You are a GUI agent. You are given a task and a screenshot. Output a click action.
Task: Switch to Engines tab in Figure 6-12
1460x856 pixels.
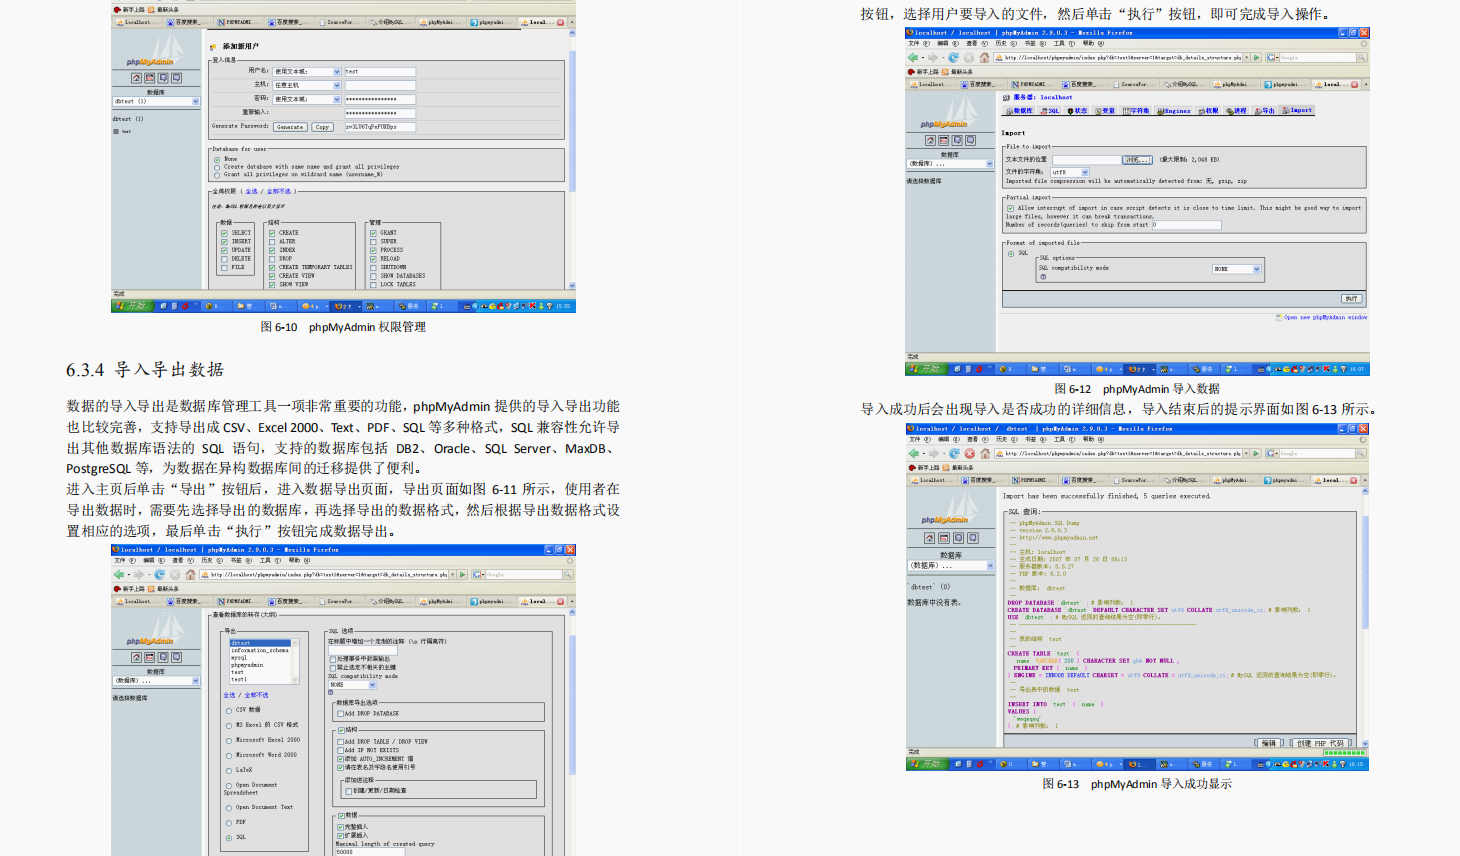click(x=1174, y=111)
